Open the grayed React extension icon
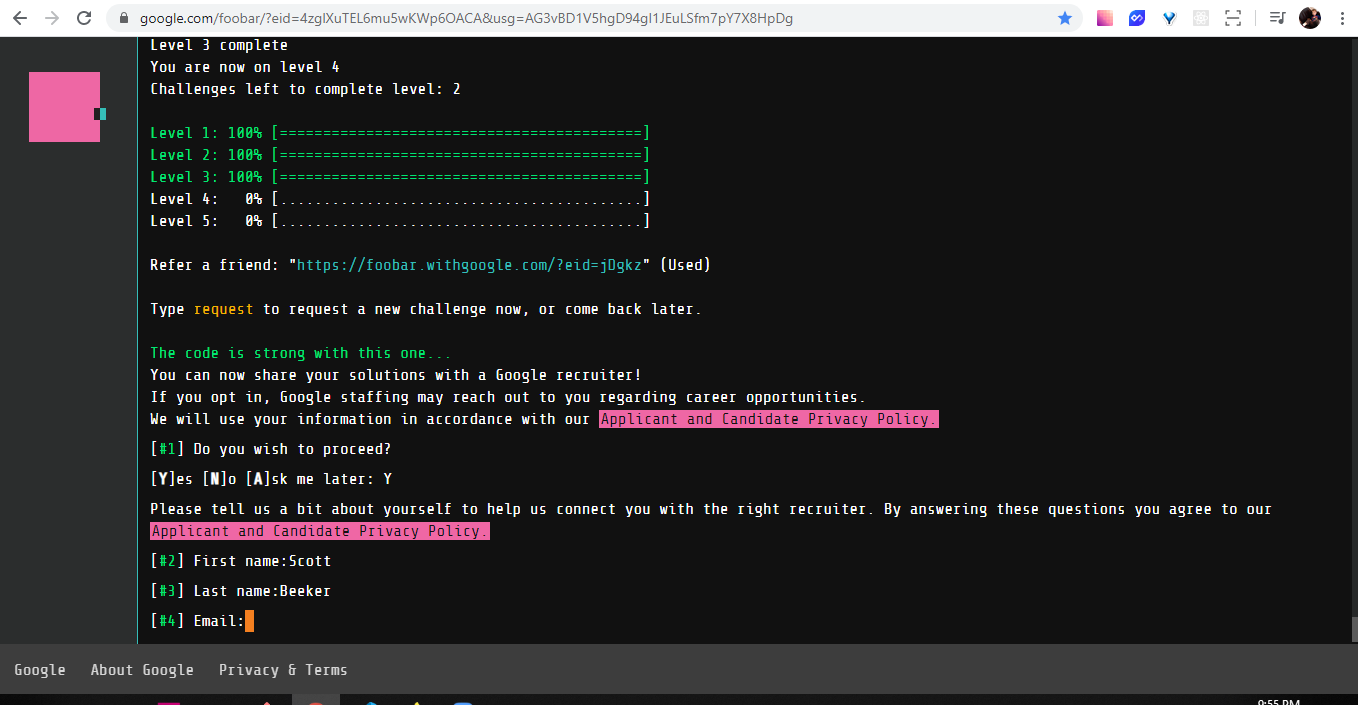 pos(1201,18)
